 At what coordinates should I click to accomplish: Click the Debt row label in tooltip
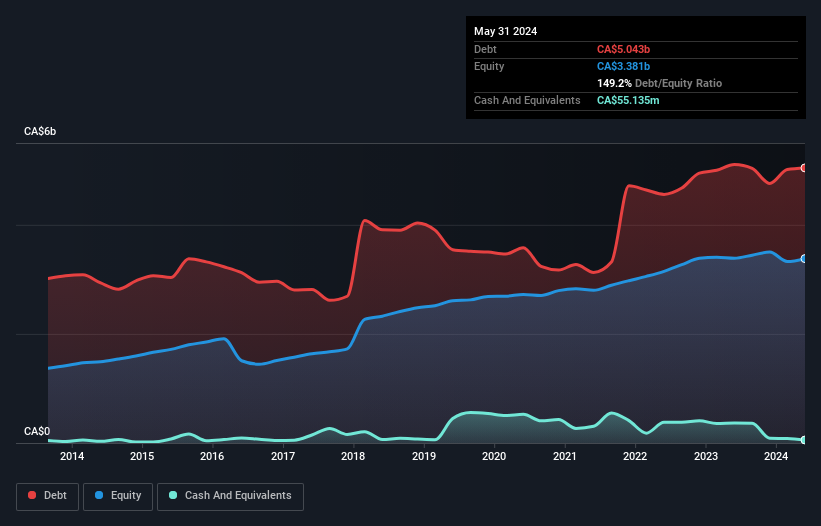click(485, 49)
